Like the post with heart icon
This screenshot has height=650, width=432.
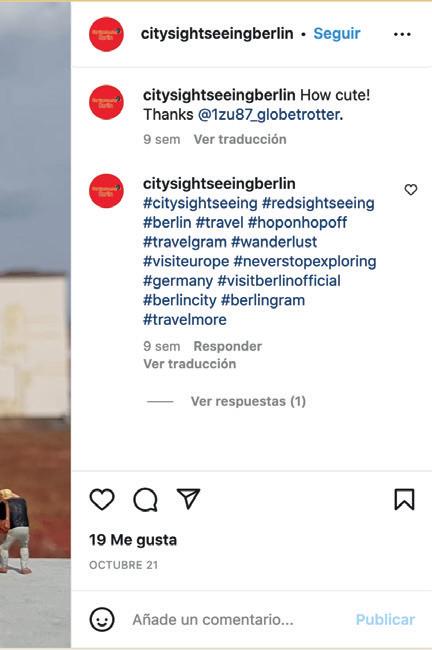pos(102,499)
